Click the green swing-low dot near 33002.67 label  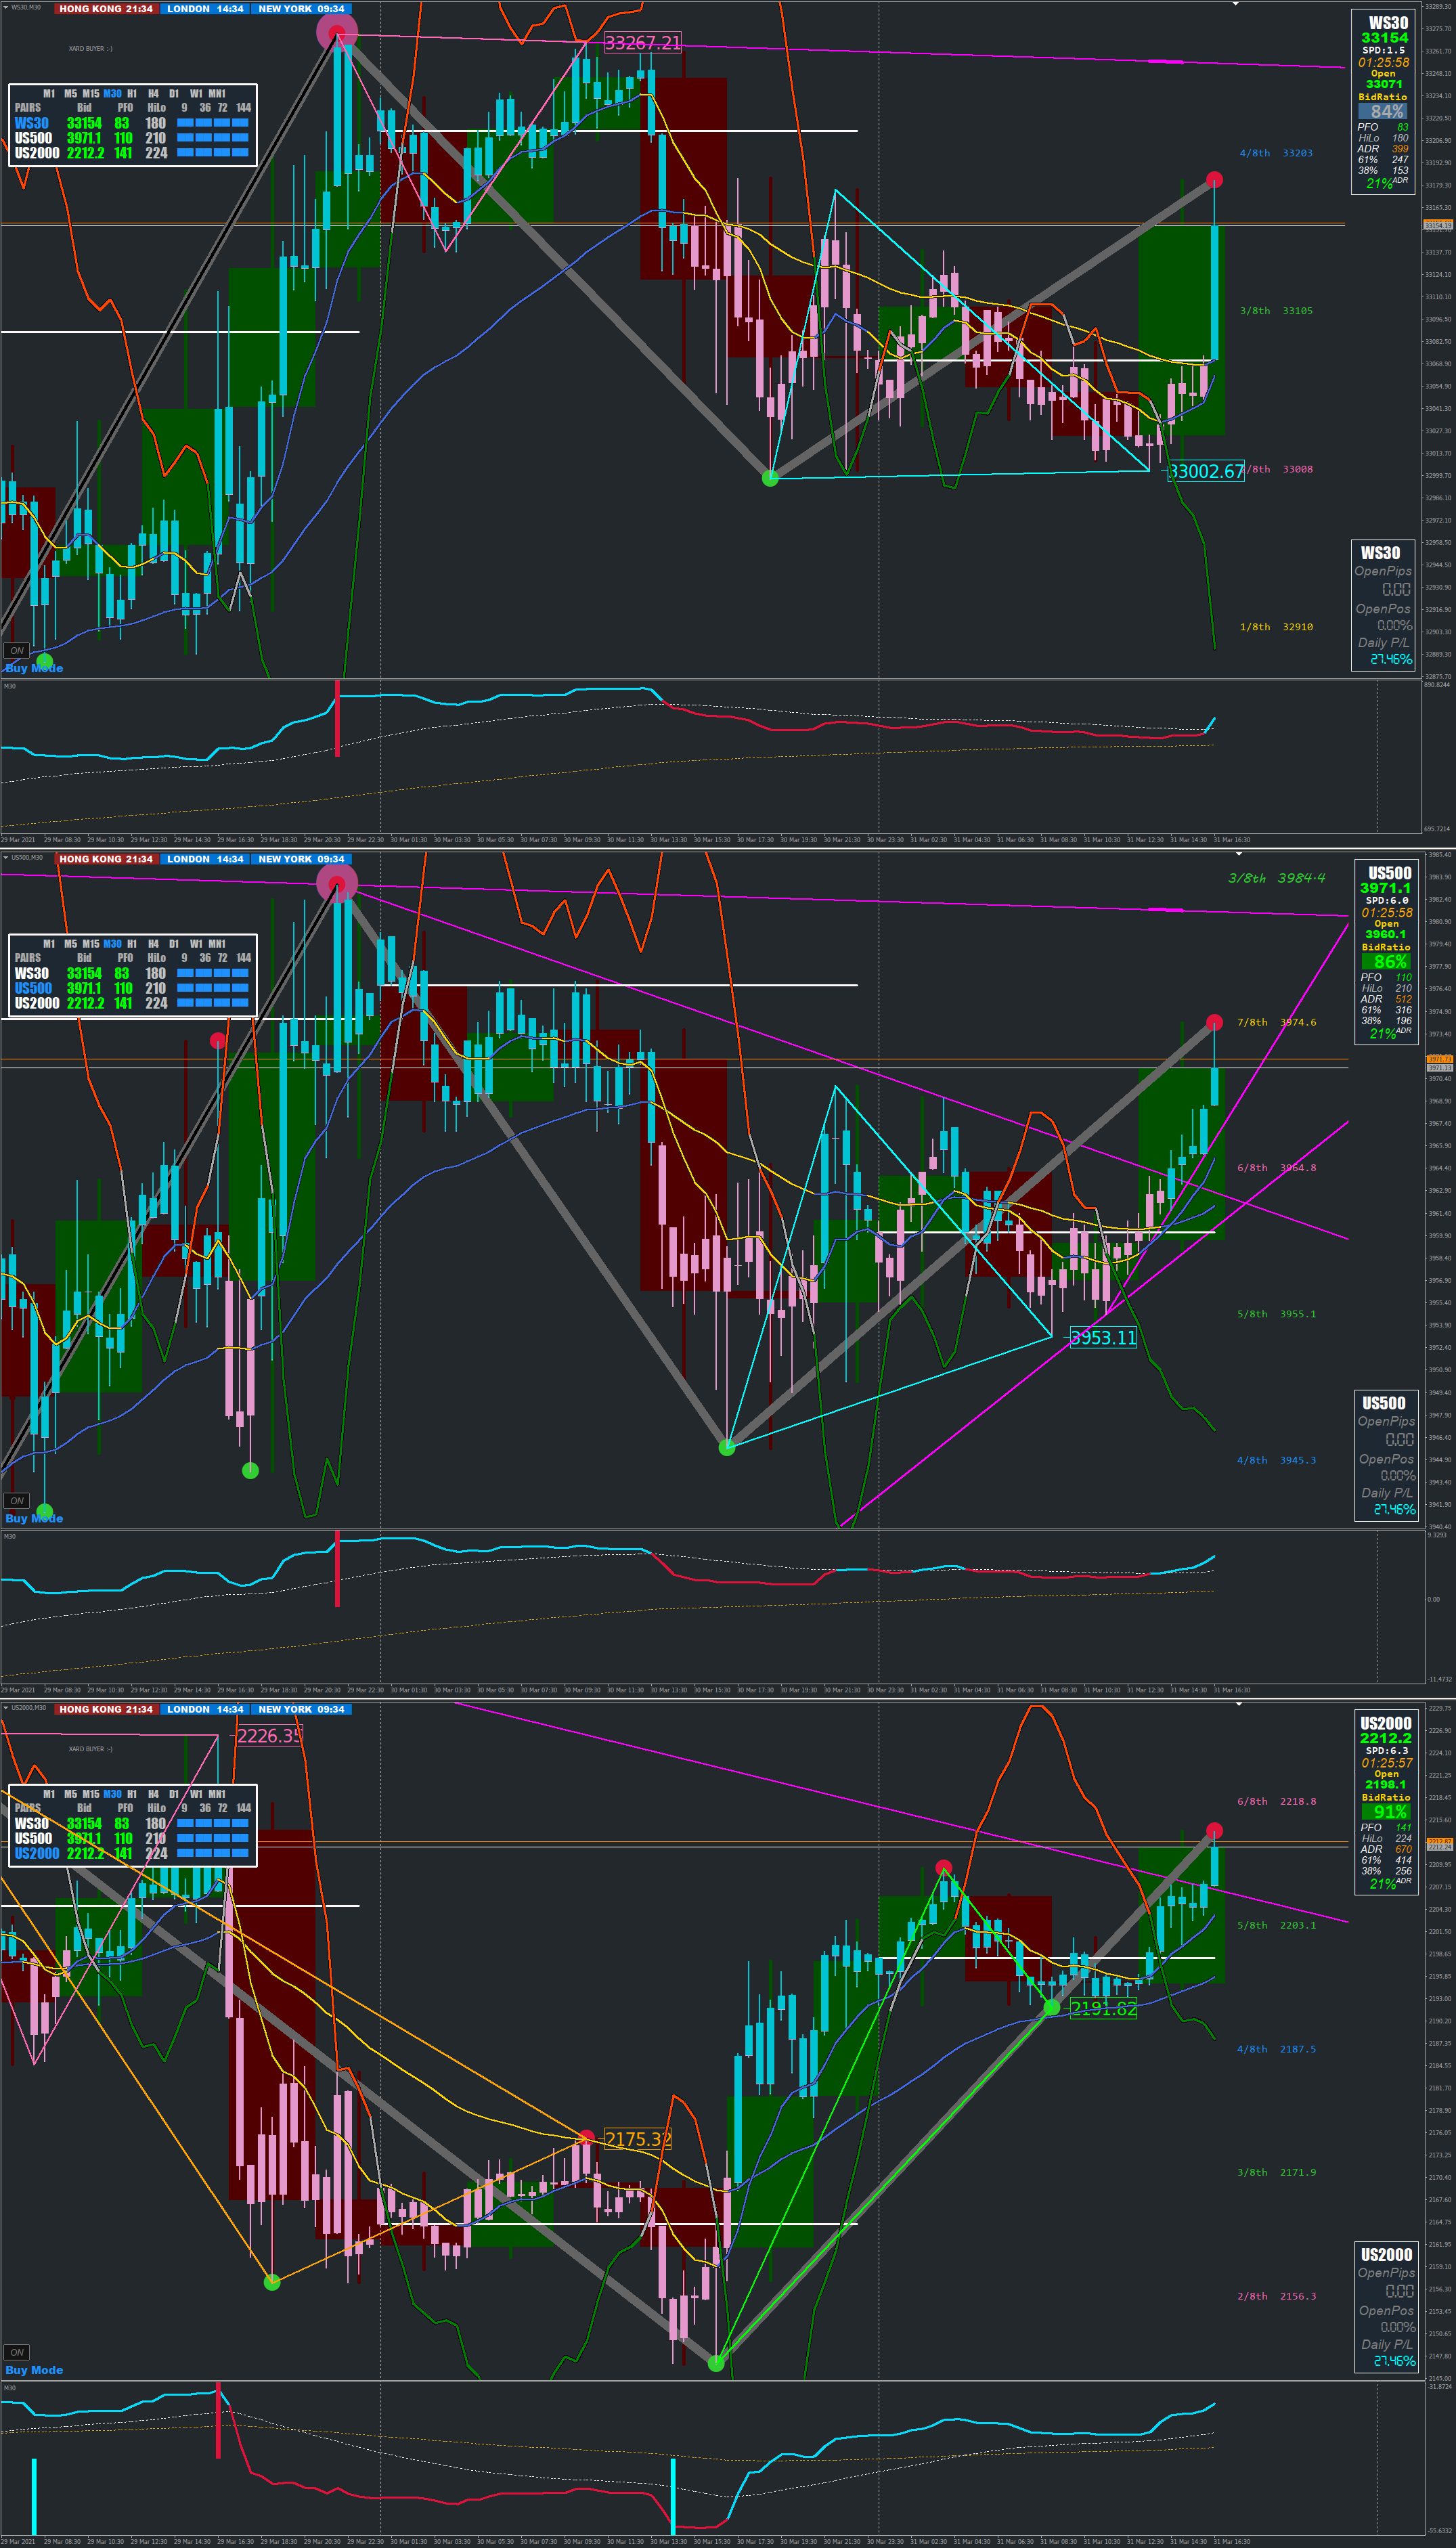pos(770,478)
